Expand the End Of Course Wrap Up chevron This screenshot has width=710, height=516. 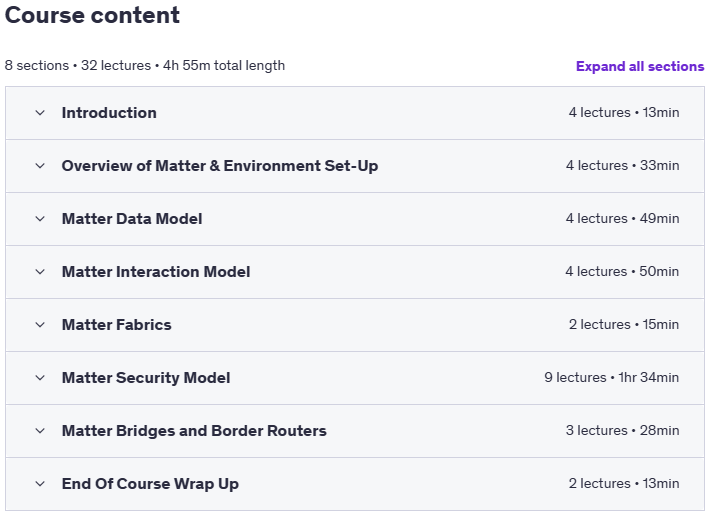pyautogui.click(x=40, y=483)
